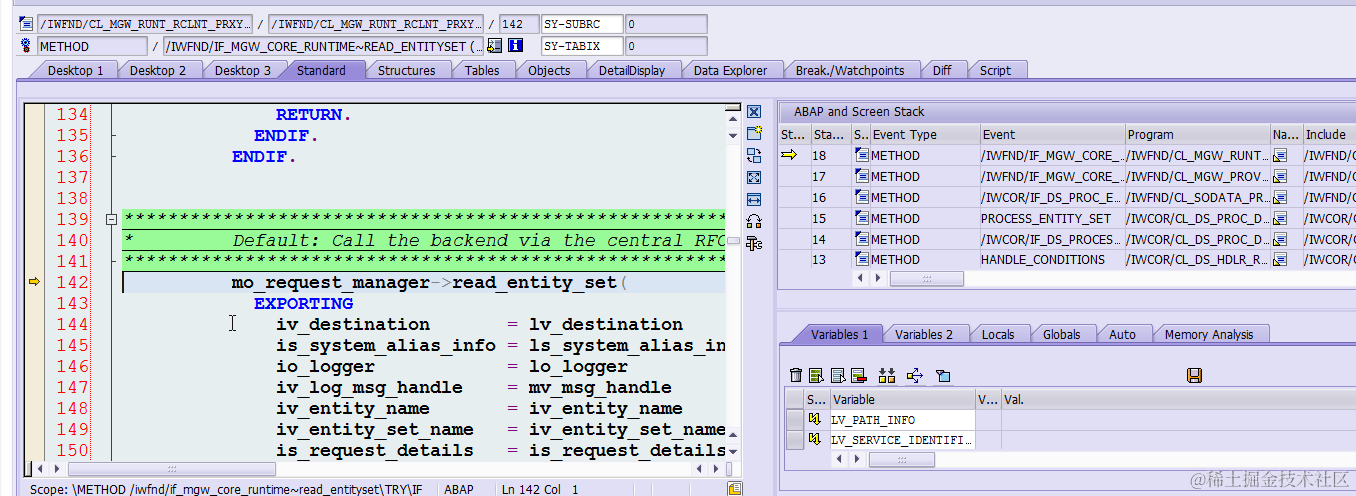The height and width of the screenshot is (496, 1356).
Task: Click the Program column header in stack
Action: 1196,134
